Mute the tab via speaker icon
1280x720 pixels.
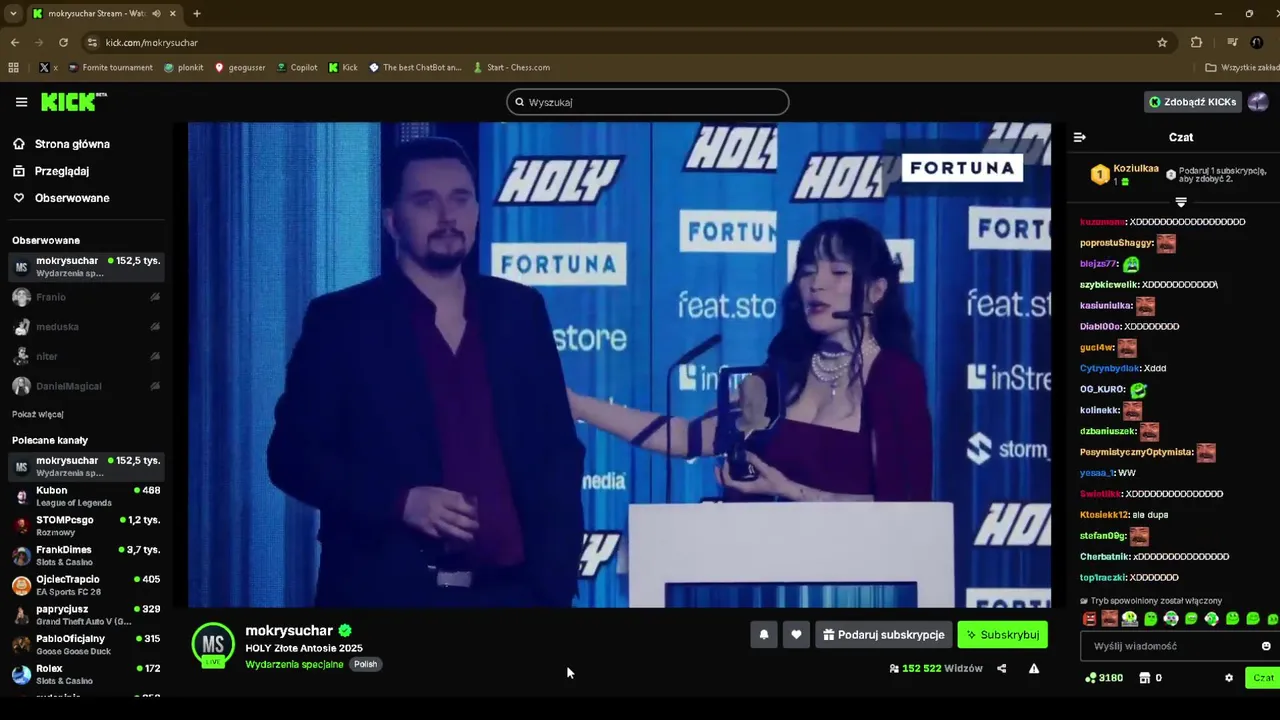[x=156, y=14]
